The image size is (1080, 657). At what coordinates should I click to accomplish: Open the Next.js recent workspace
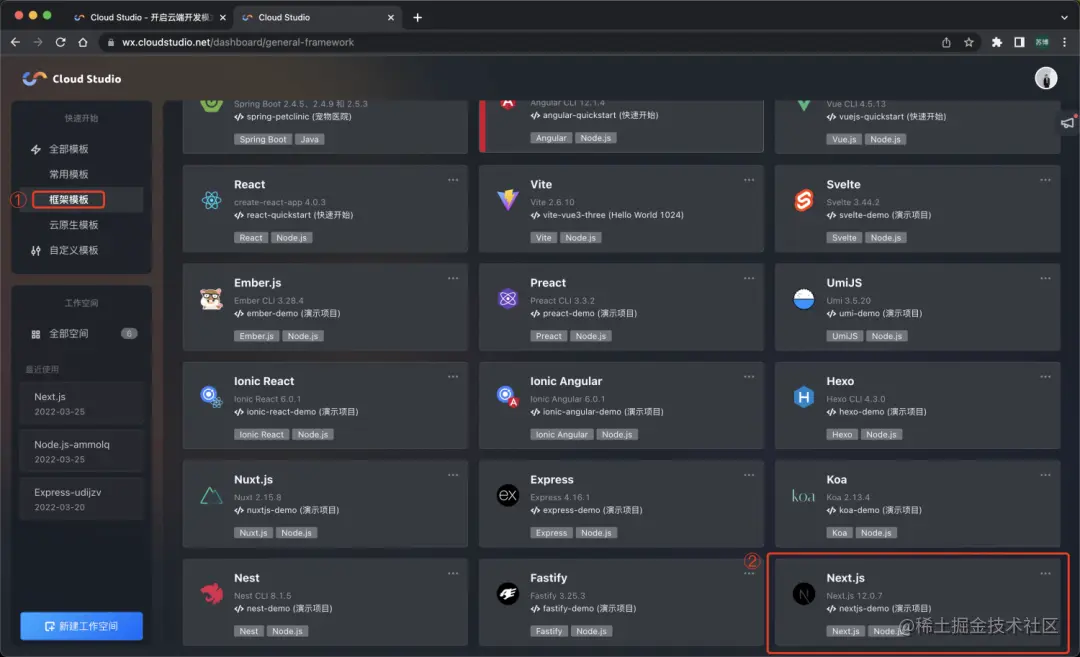[x=81, y=404]
